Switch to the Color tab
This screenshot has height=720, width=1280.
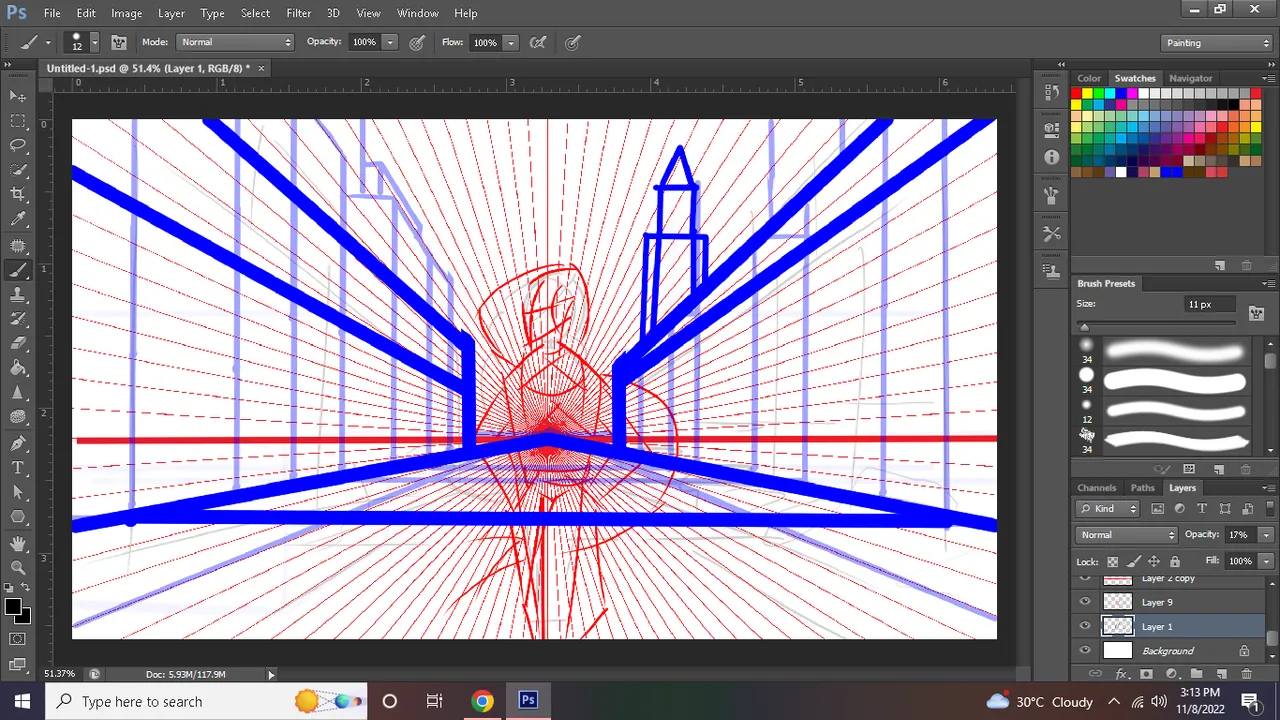tap(1089, 78)
